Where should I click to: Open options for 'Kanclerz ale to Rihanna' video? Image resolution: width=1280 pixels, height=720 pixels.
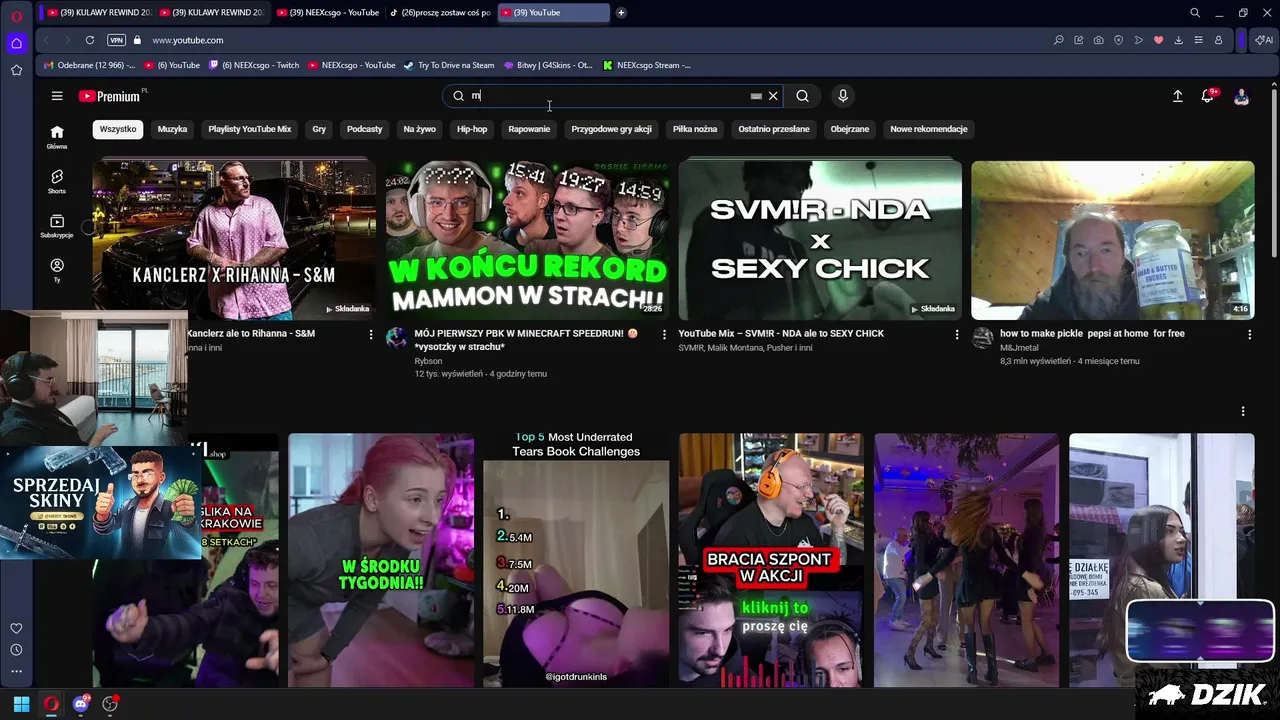click(x=371, y=334)
